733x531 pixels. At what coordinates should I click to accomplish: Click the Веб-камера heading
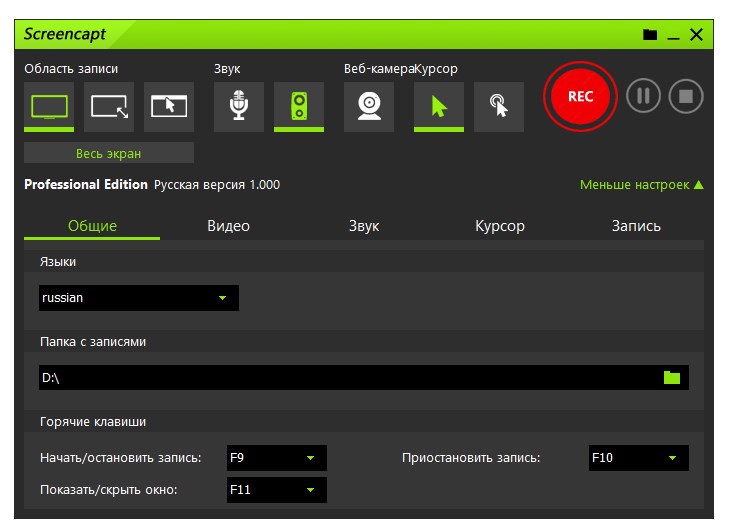tap(379, 69)
